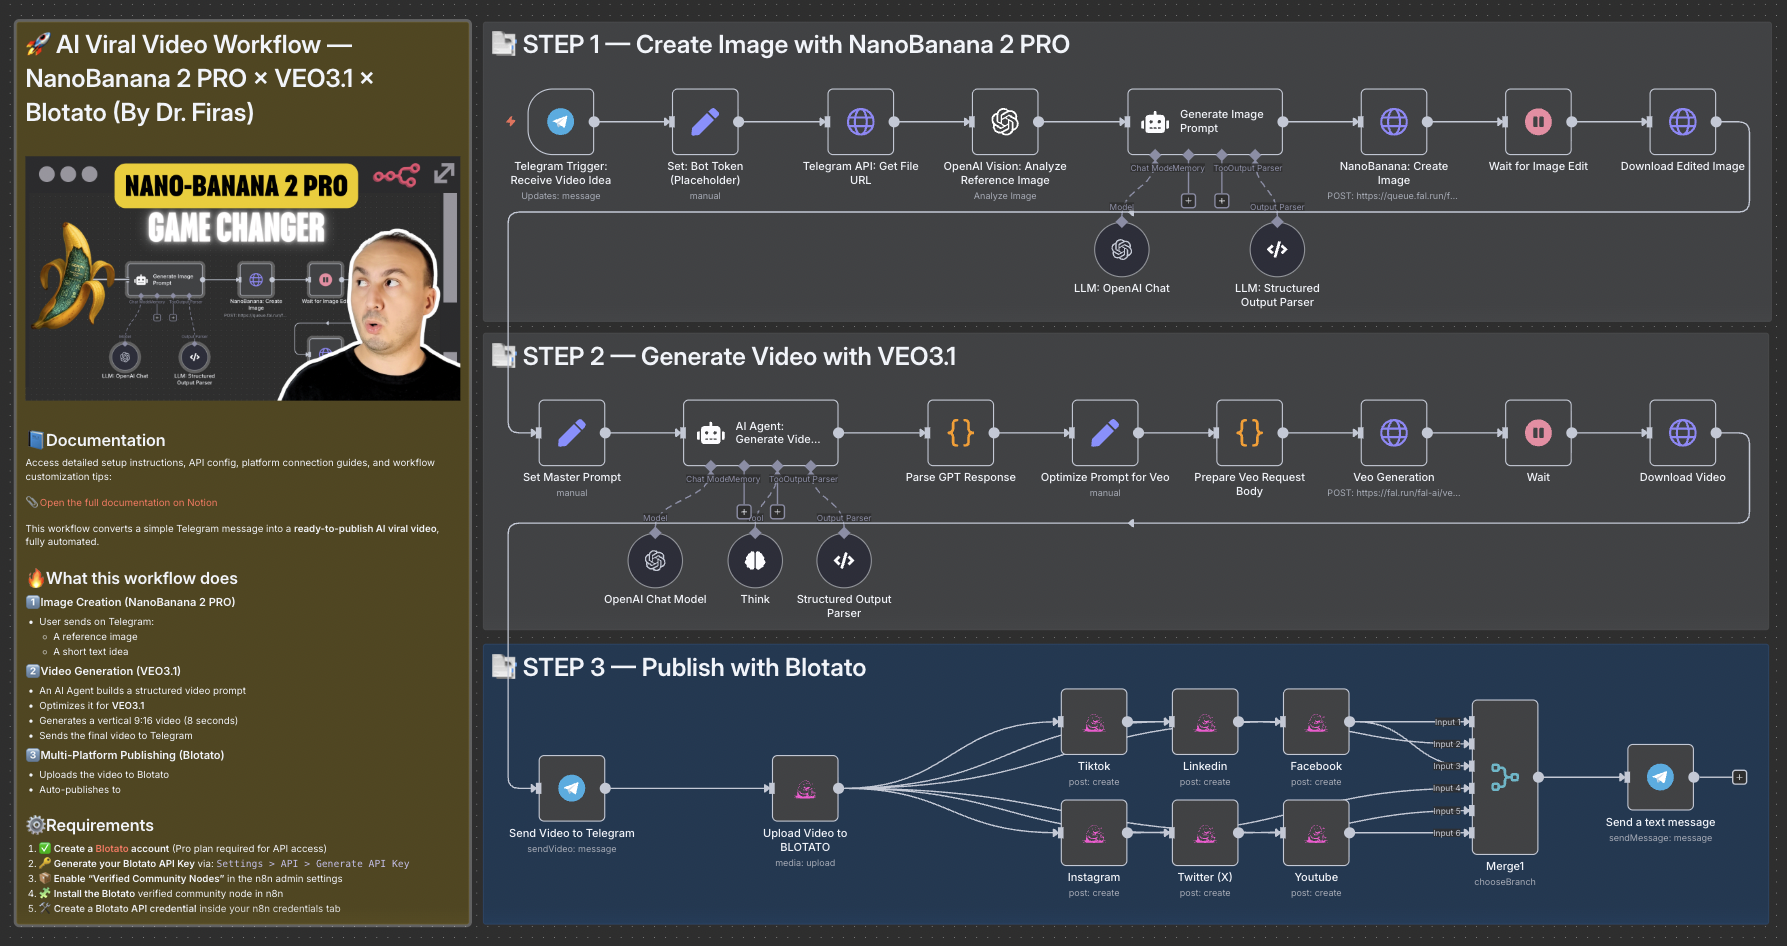Select the Wait for Image Edit pause icon
Image resolution: width=1787 pixels, height=946 pixels.
point(1538,122)
